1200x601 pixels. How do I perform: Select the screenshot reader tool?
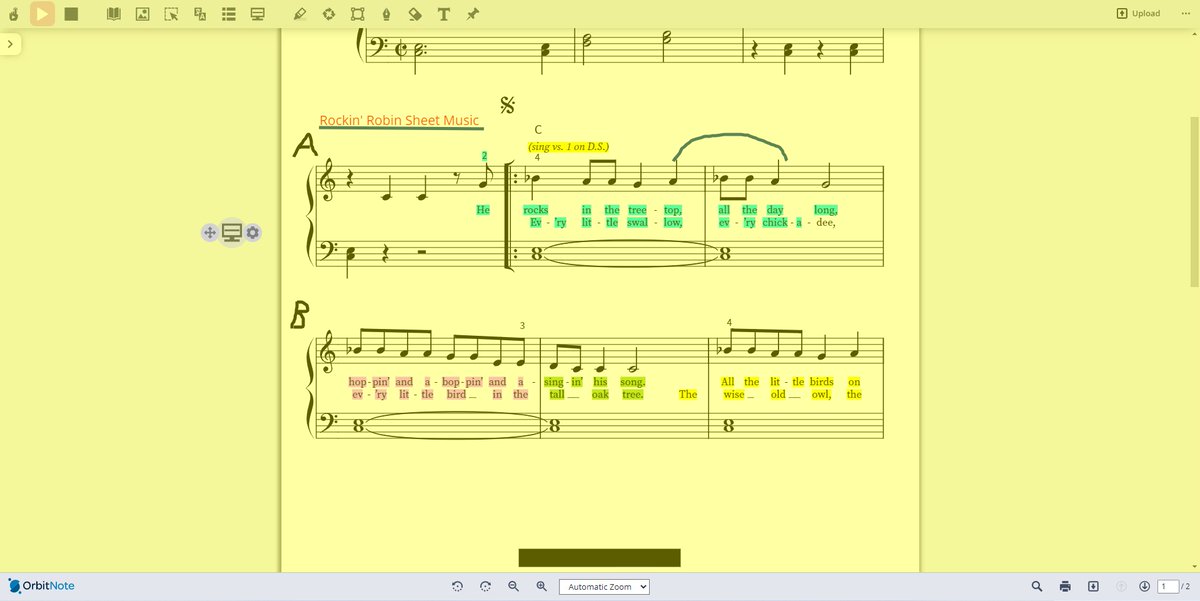coord(171,14)
